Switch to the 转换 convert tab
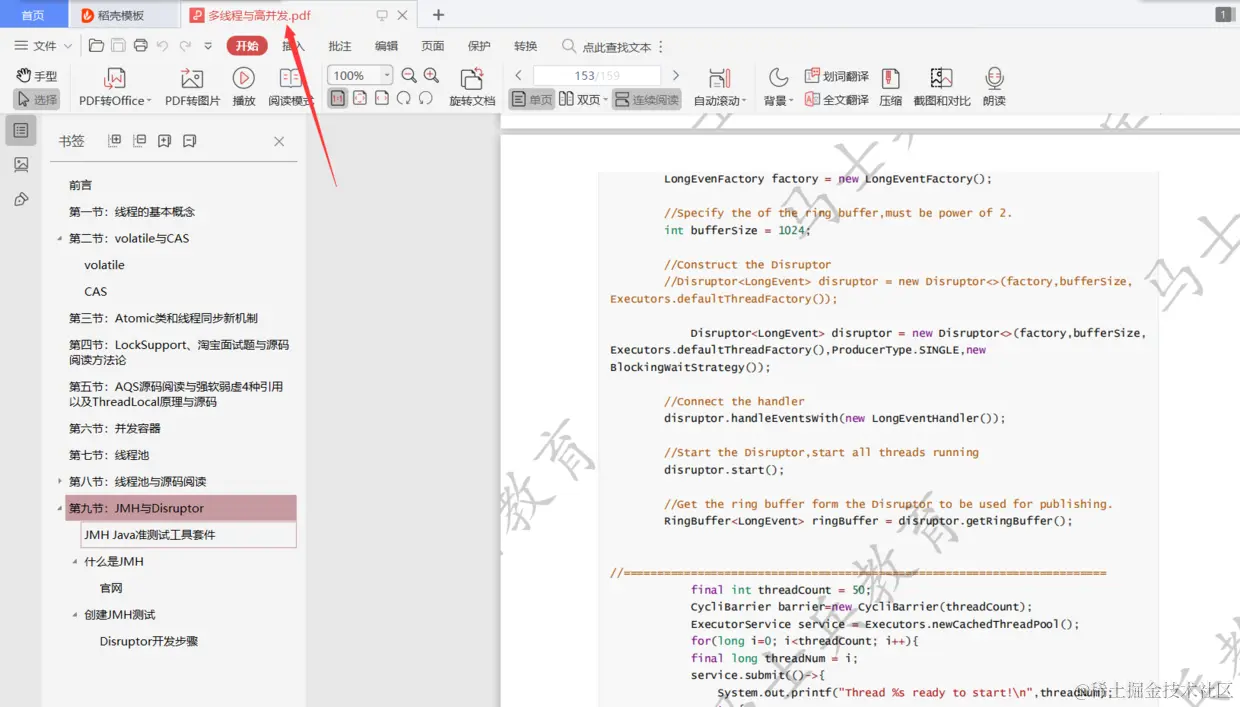 [525, 46]
